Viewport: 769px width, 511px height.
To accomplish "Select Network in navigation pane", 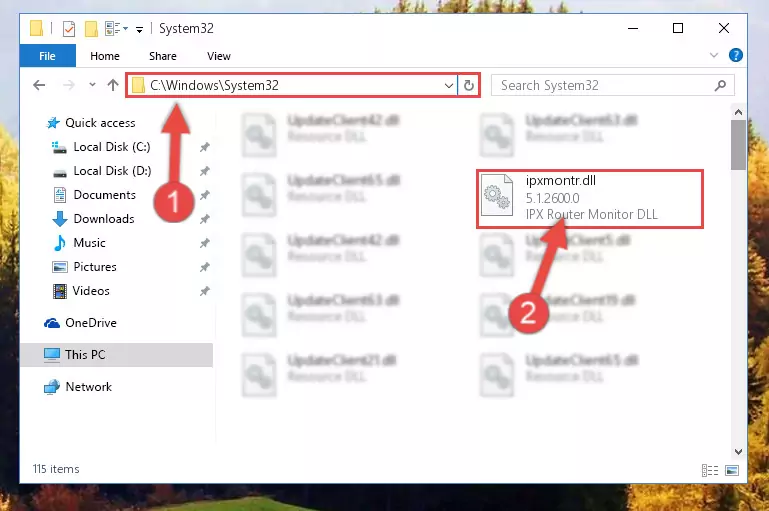I will pos(89,386).
